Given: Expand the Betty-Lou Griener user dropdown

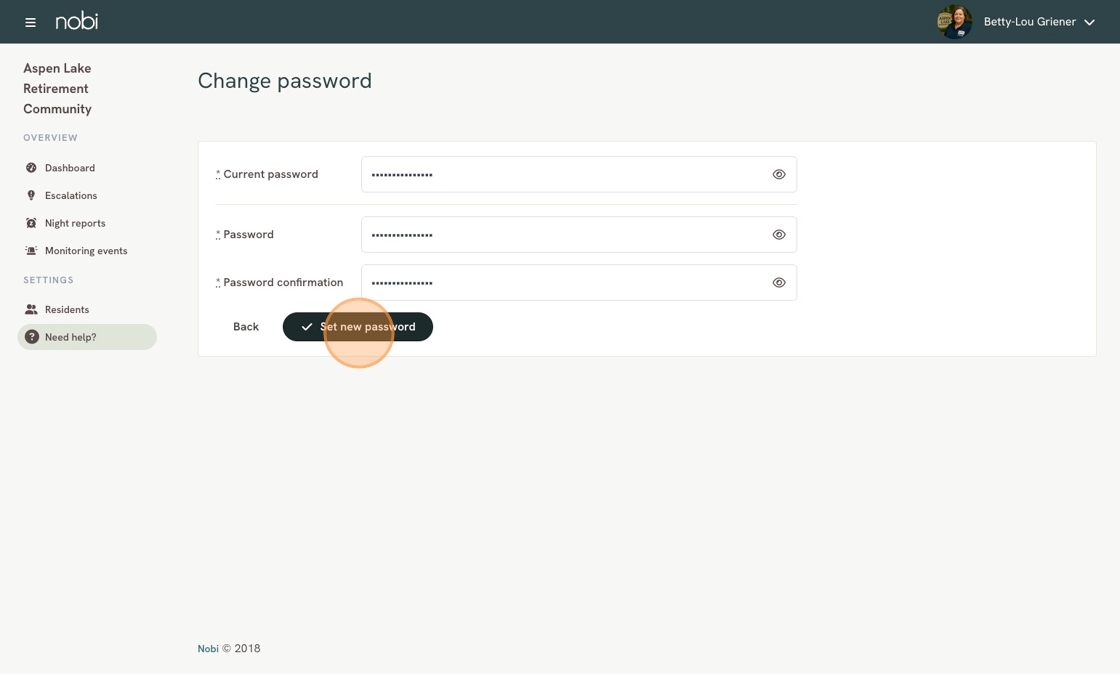Looking at the screenshot, I should [x=1089, y=22].
